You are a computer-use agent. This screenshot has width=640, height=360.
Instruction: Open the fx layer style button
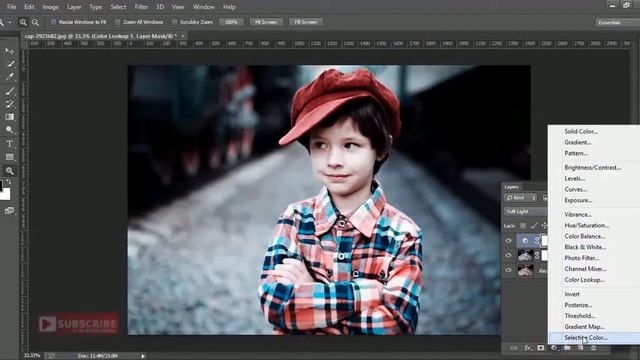click(x=527, y=348)
